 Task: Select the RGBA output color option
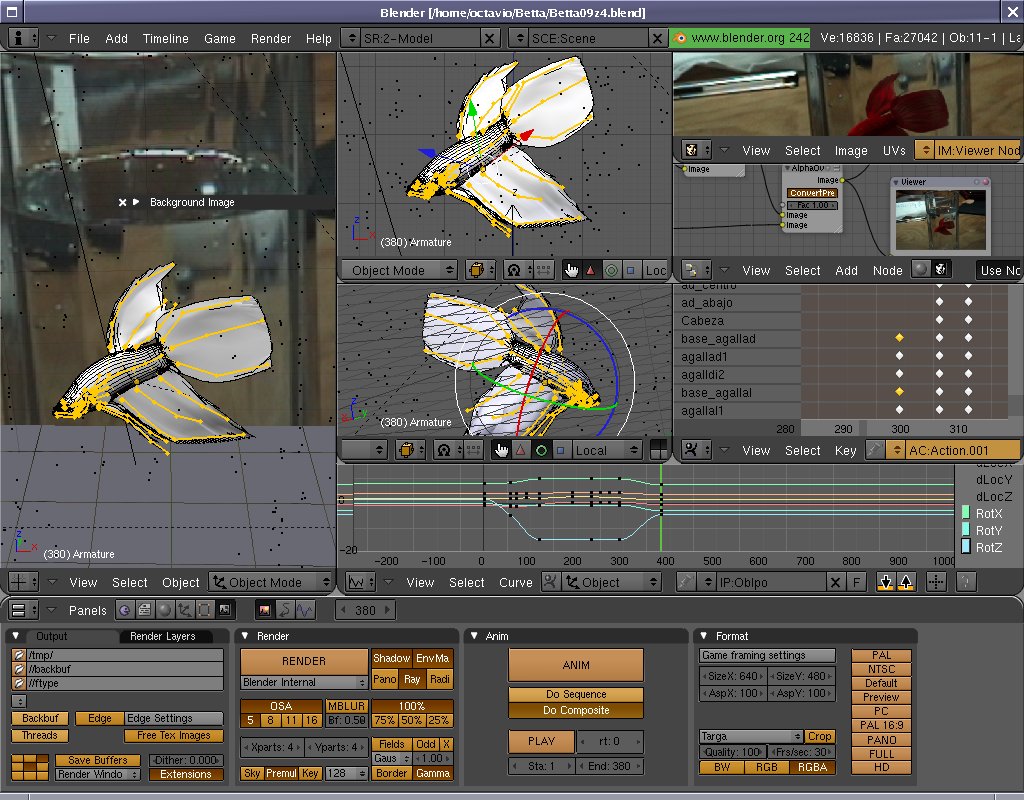click(x=814, y=768)
